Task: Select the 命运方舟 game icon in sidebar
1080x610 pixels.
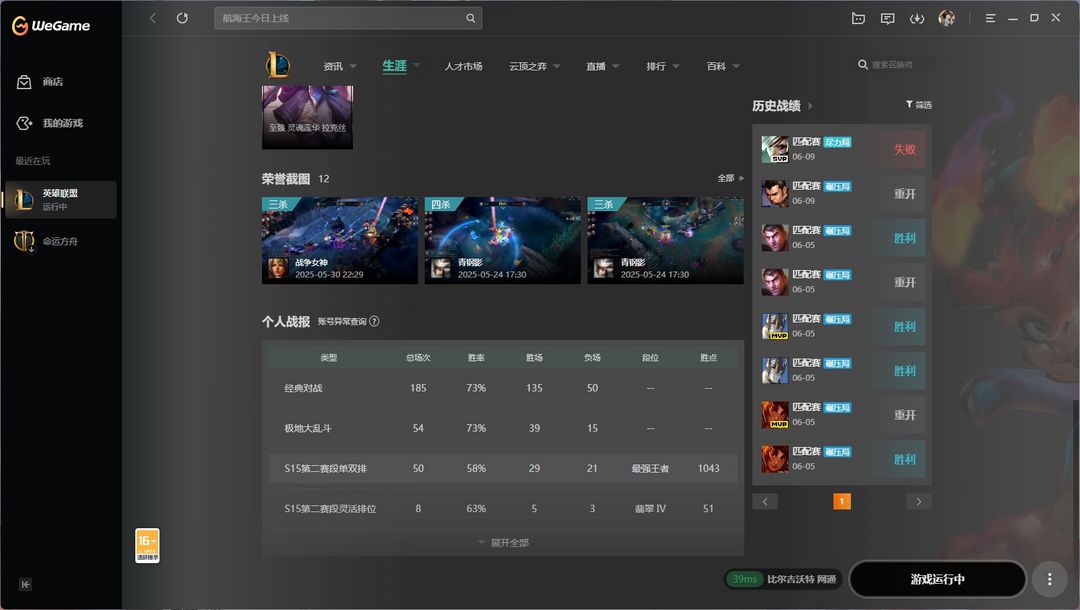Action: [24, 241]
